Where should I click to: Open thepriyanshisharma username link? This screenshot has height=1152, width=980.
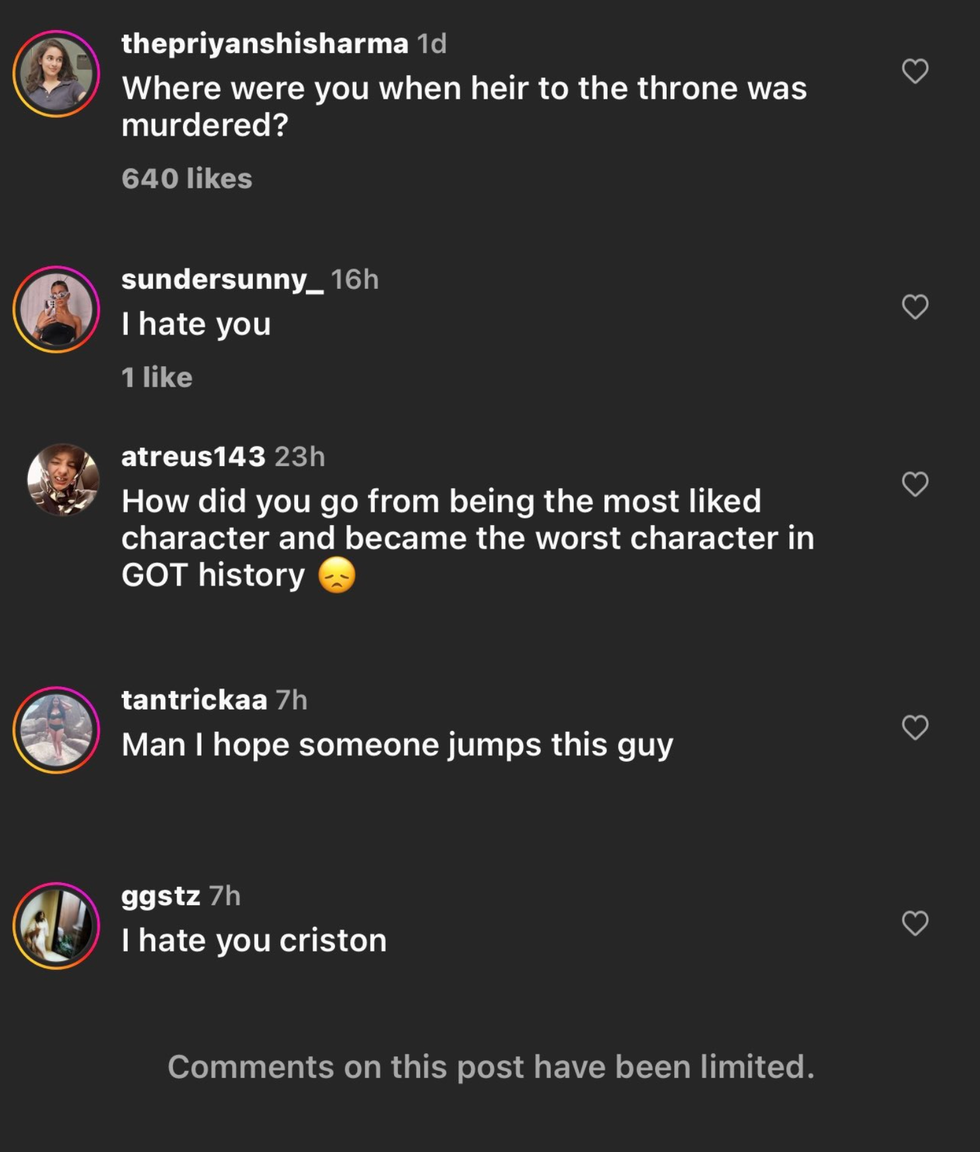[x=264, y=44]
